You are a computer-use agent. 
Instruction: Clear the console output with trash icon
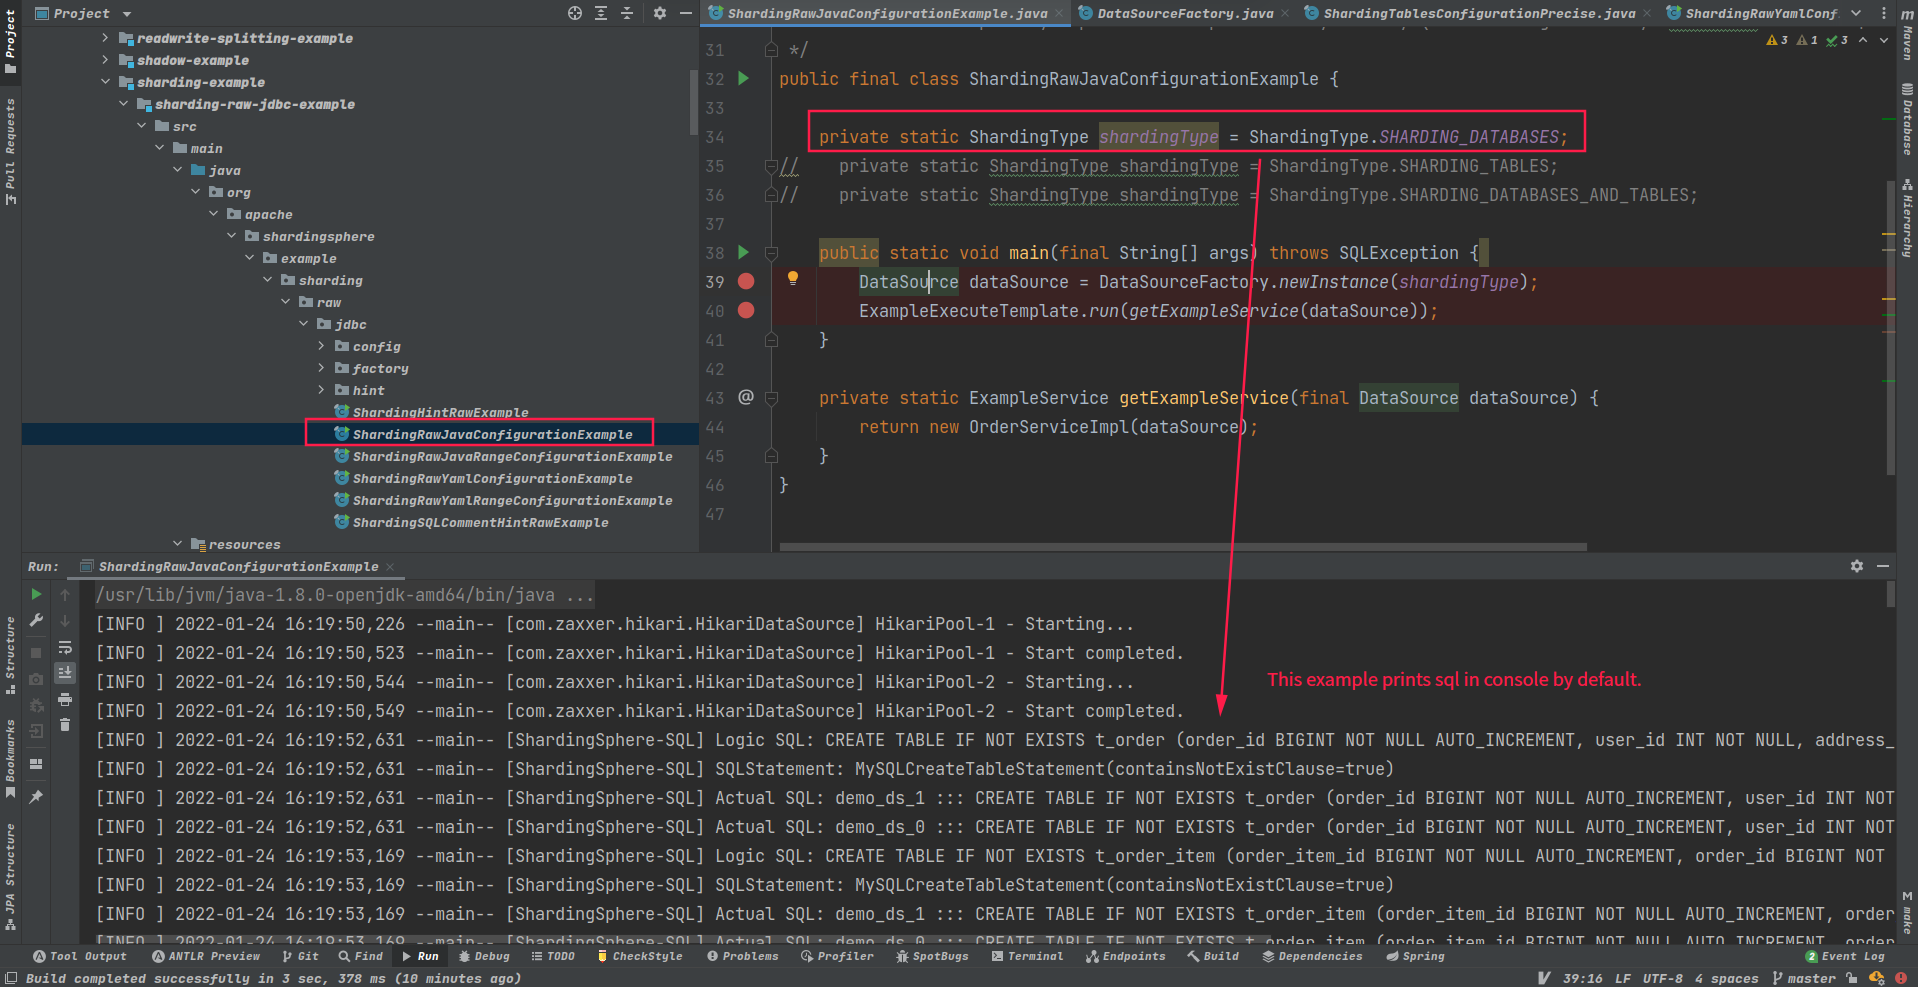click(x=65, y=725)
